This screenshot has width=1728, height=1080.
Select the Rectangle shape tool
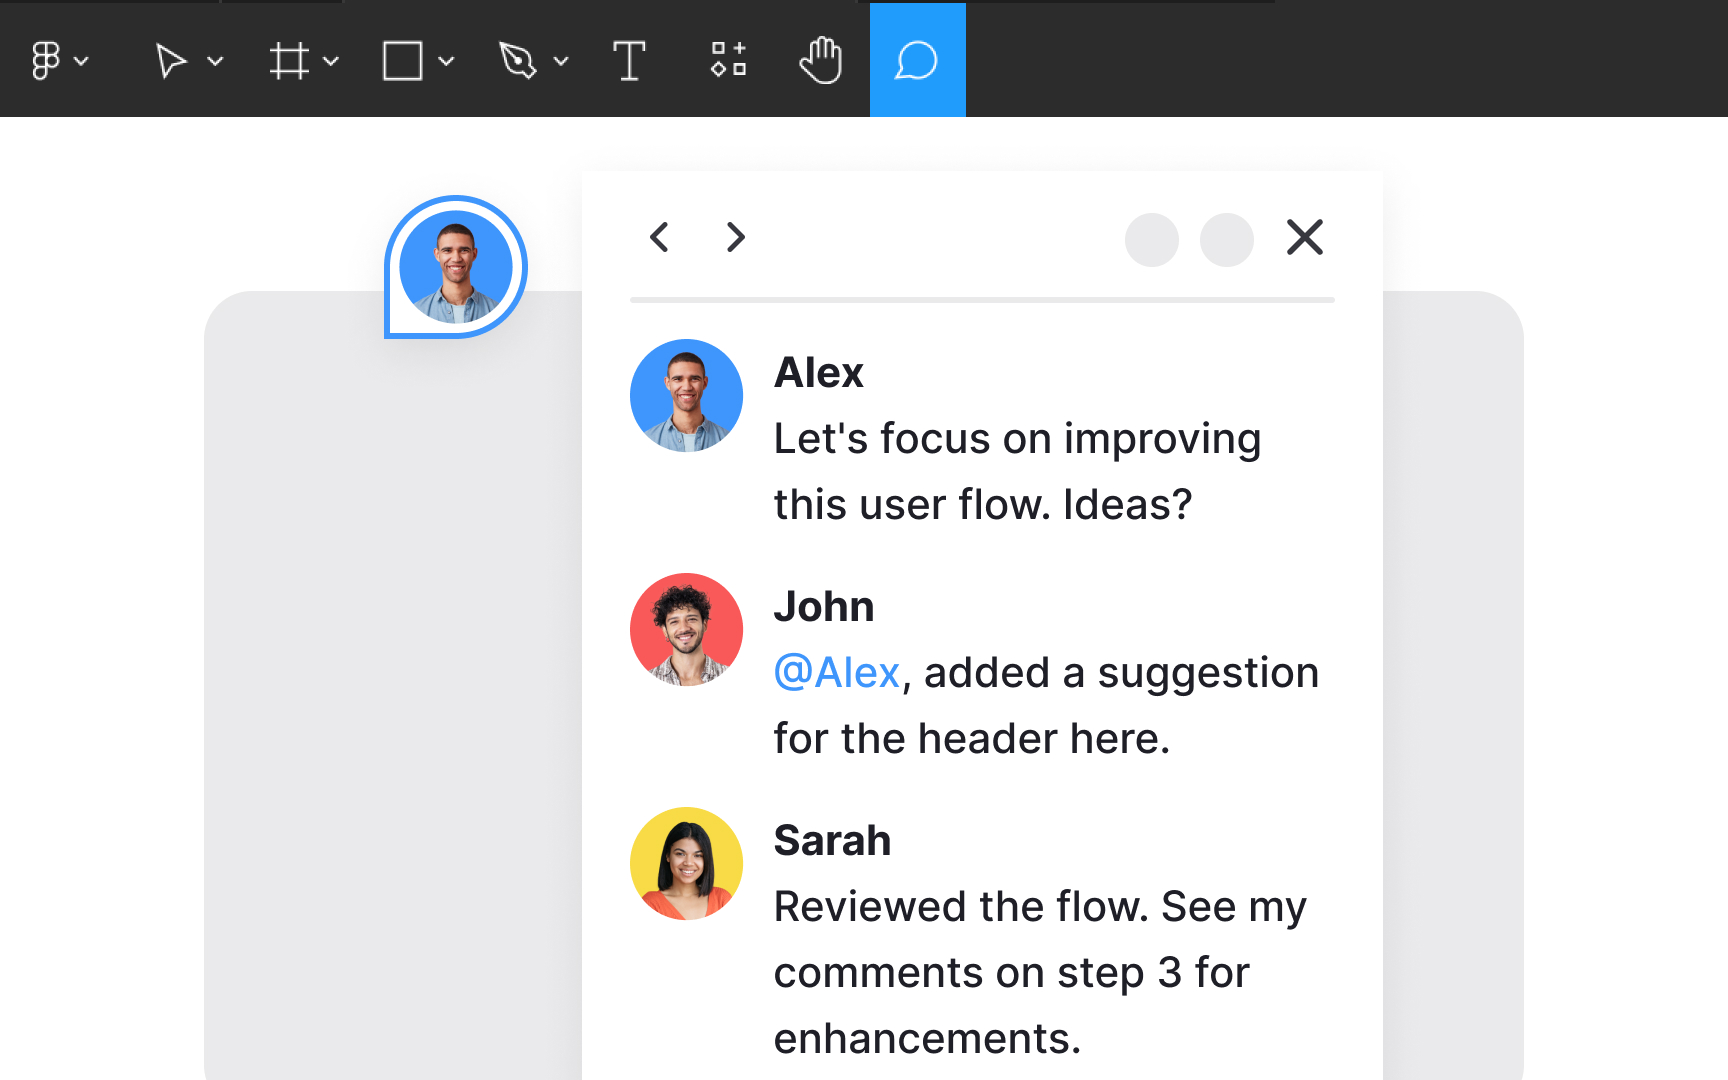(402, 60)
